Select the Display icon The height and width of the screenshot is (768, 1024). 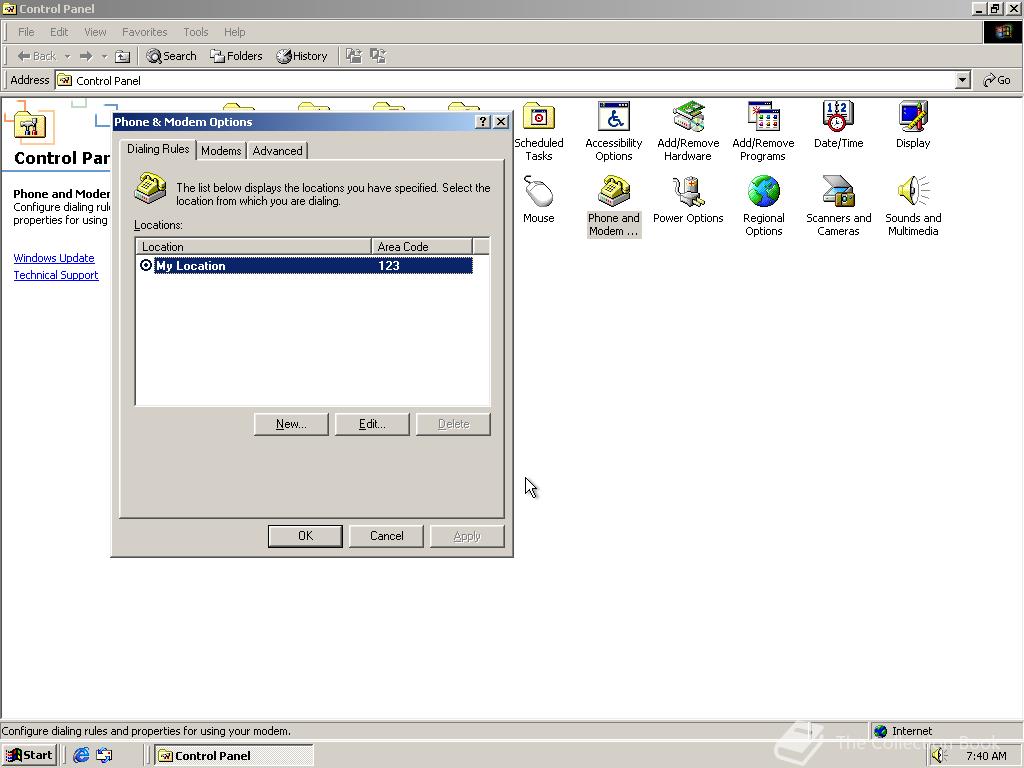click(x=912, y=125)
